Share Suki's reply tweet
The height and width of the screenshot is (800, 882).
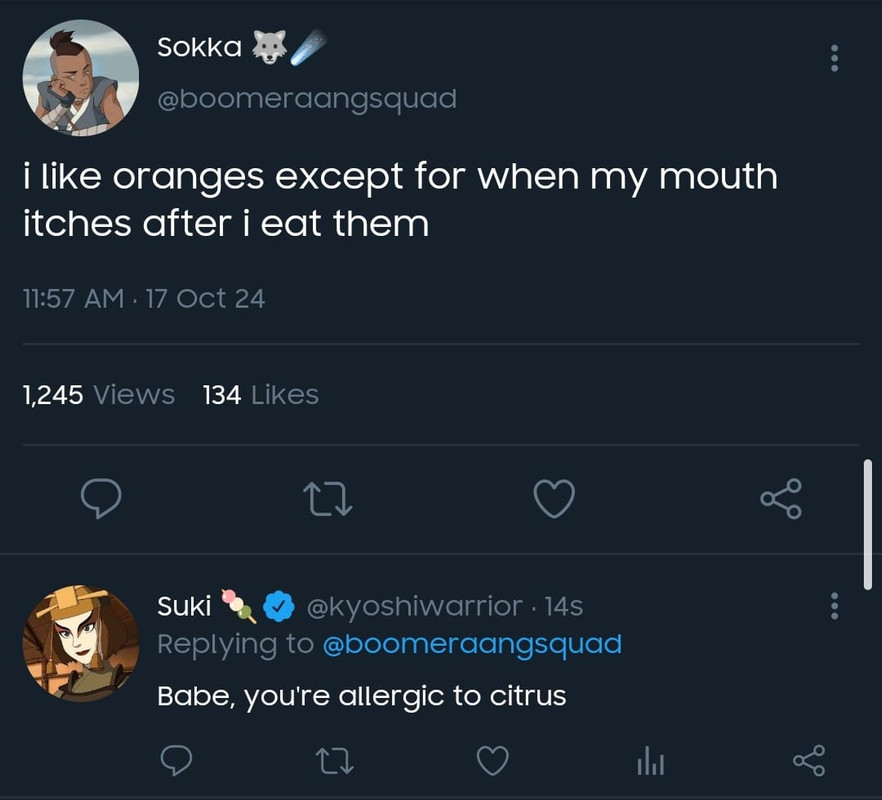tap(808, 762)
